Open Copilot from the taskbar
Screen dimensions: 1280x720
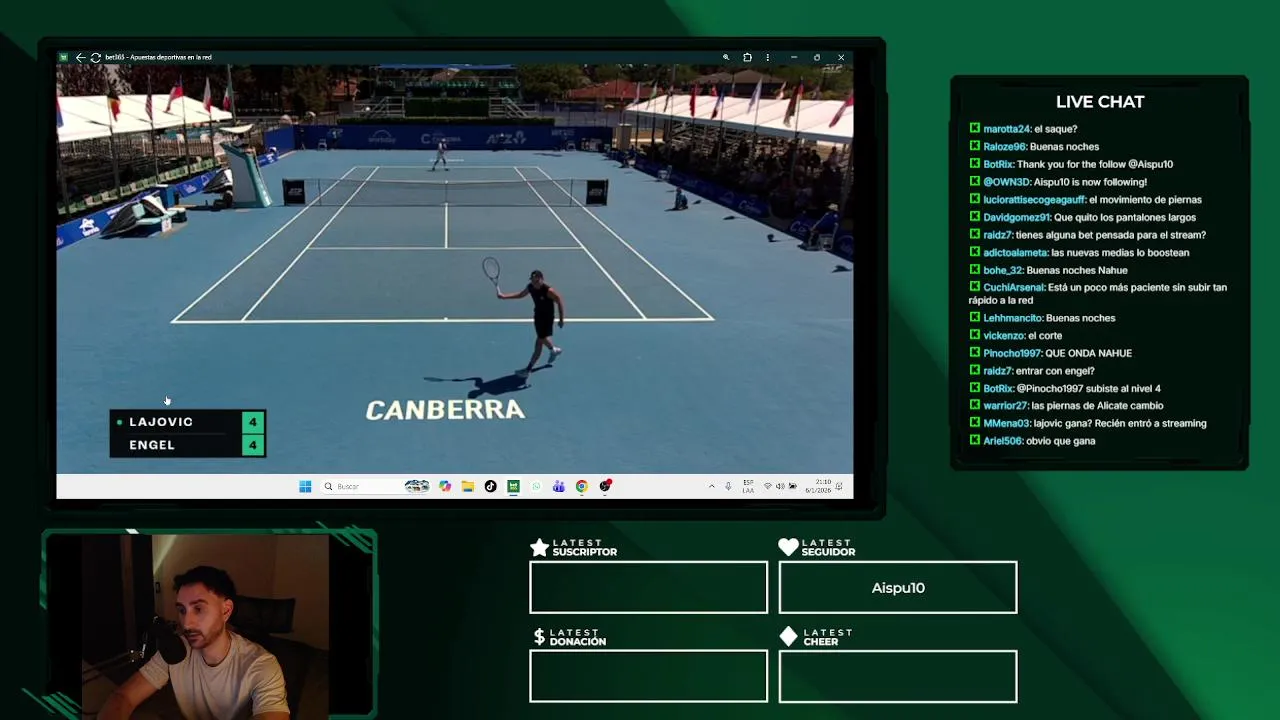[x=445, y=486]
